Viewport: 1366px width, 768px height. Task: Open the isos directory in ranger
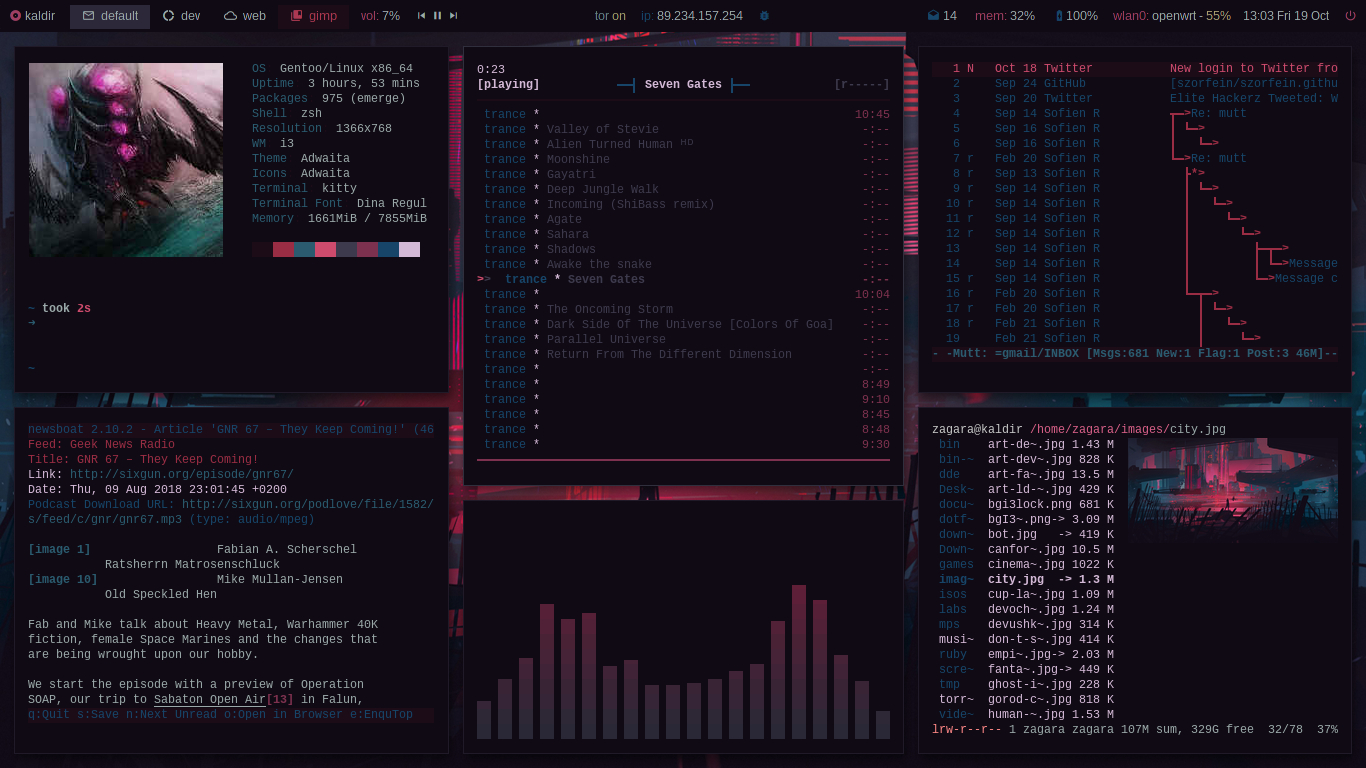tap(953, 594)
